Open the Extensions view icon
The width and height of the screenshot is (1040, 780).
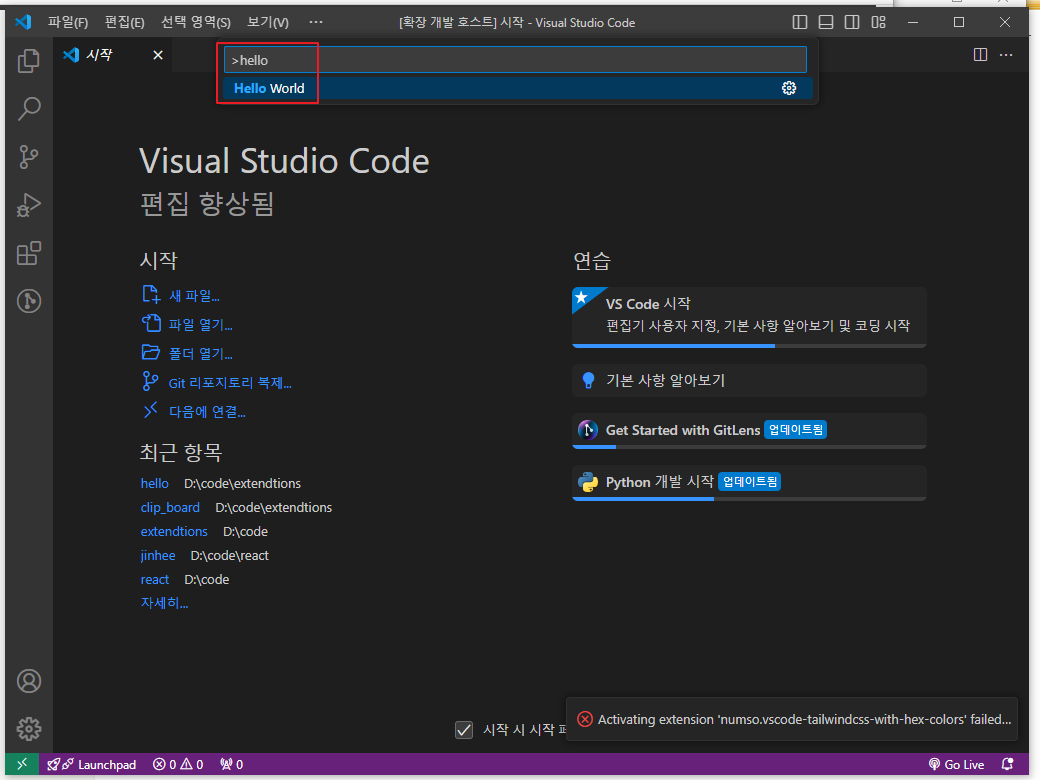29,253
